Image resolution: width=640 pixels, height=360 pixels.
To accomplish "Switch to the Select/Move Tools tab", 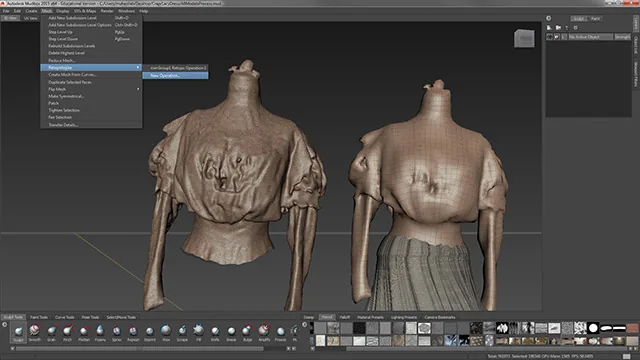I will (121, 317).
